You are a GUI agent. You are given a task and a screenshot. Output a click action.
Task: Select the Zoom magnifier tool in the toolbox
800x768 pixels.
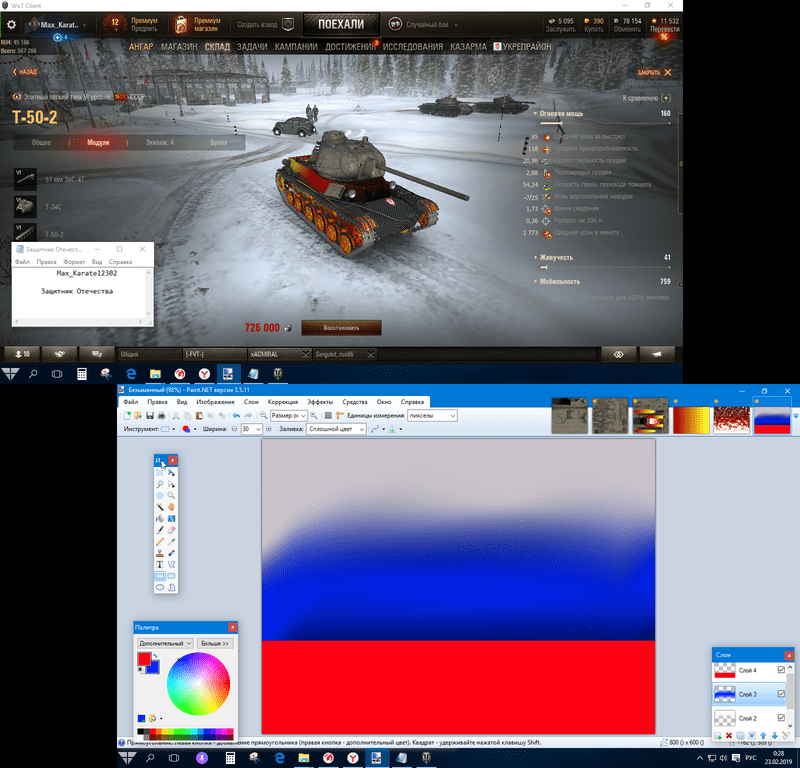point(171,496)
